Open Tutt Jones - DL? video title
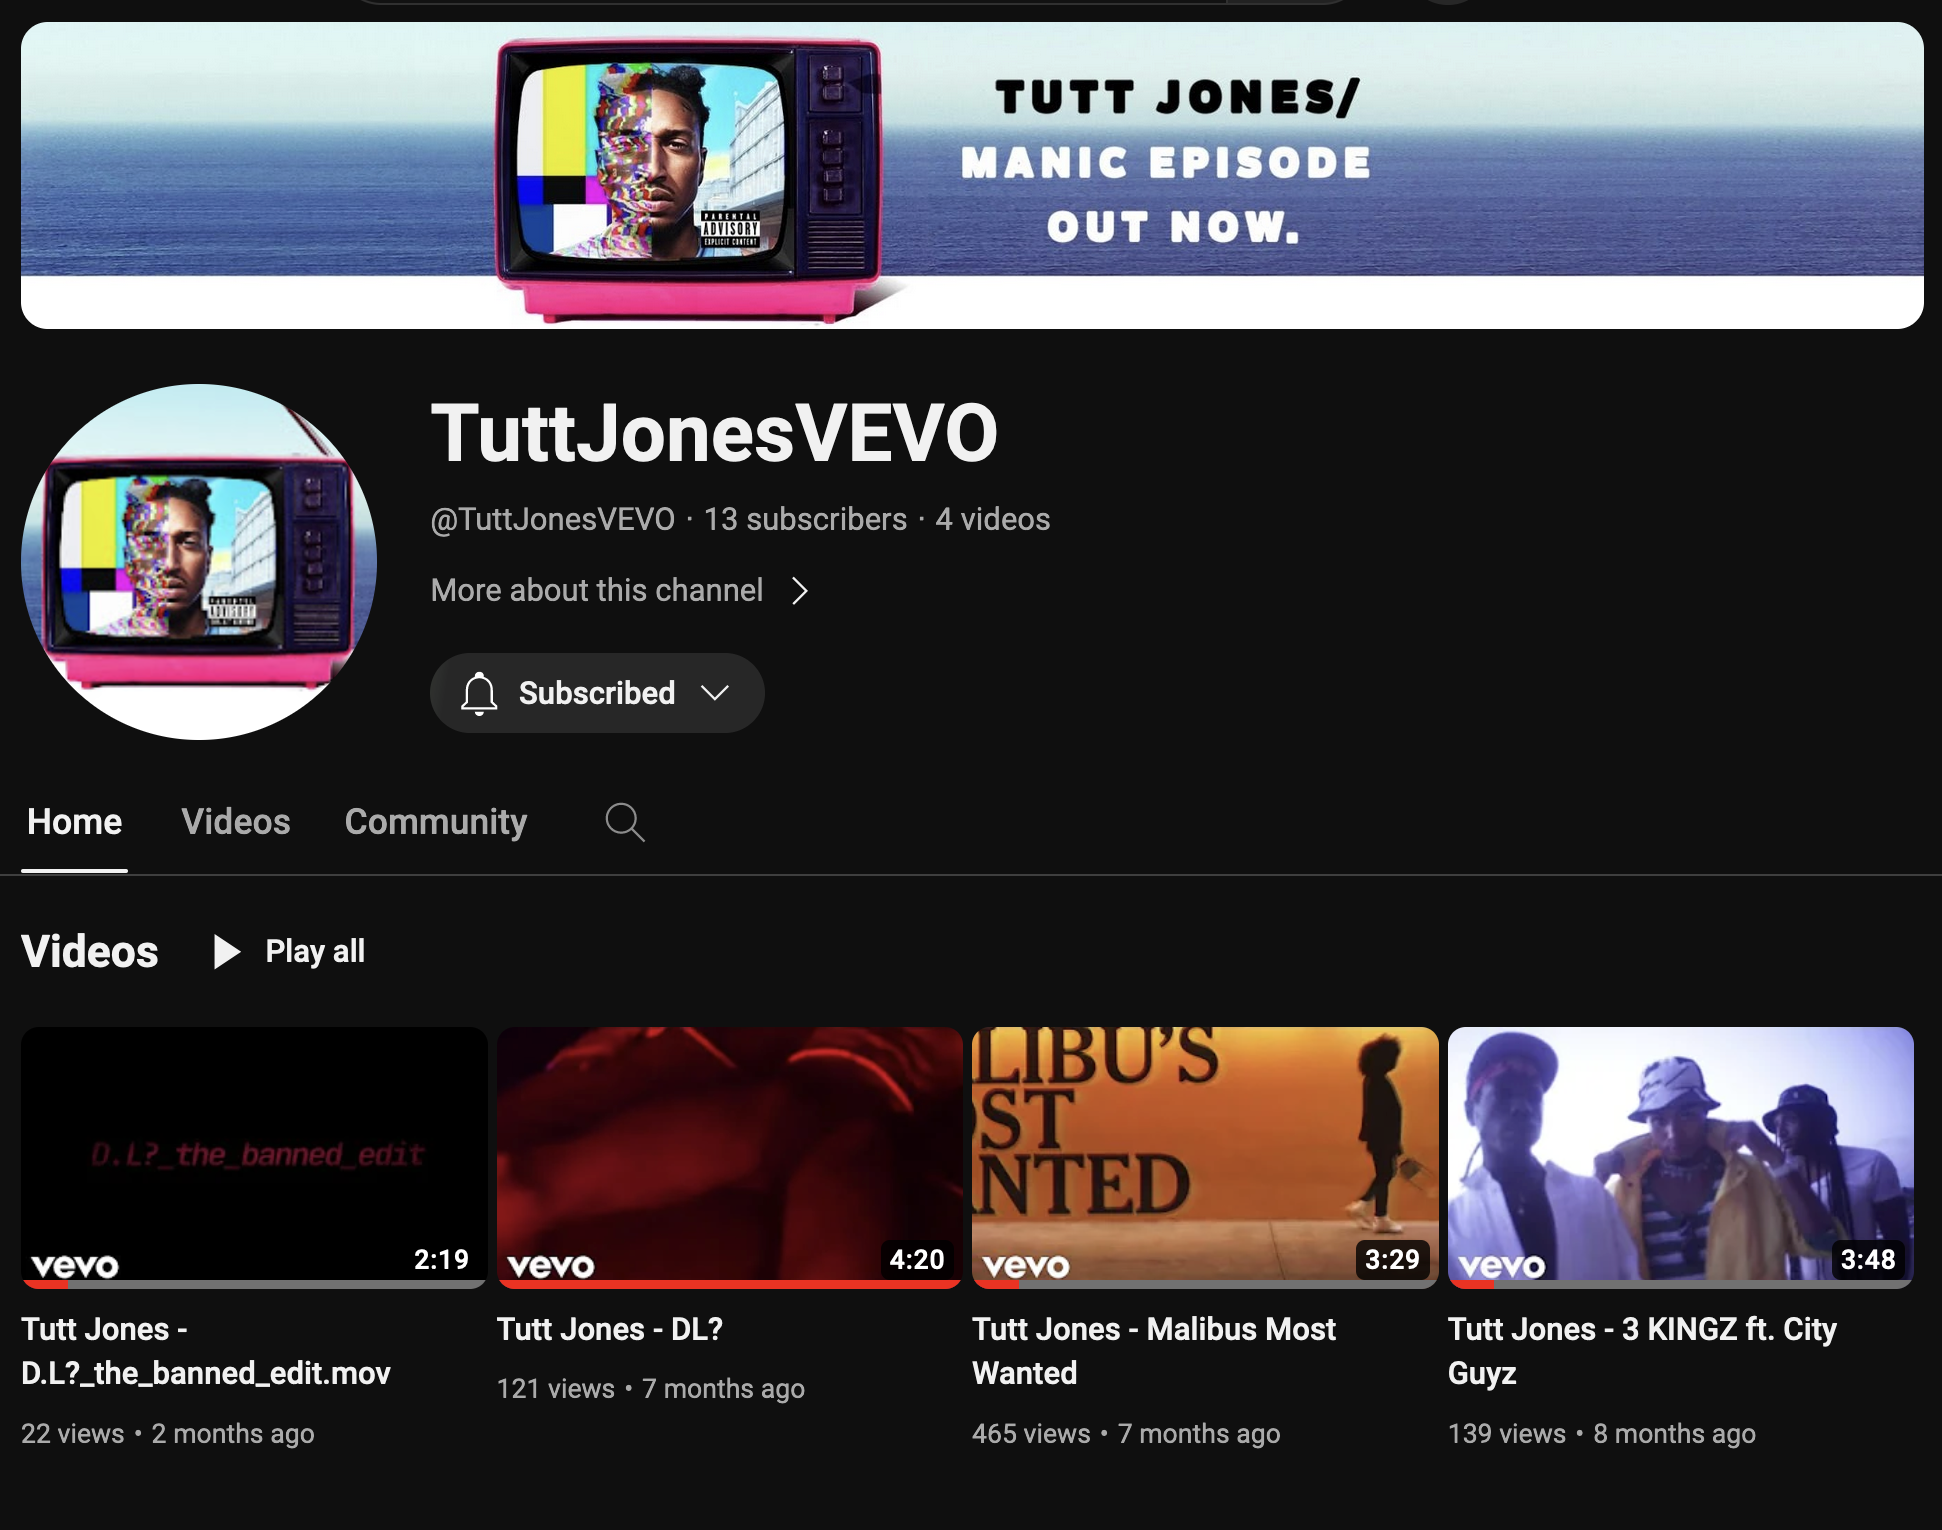Screen dimensions: 1942x1530 point(609,1329)
